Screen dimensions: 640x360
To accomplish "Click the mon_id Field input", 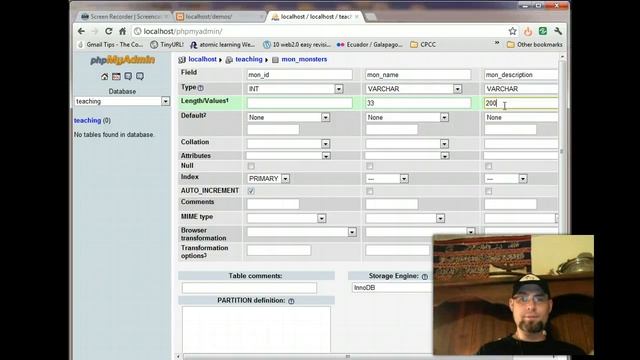I will (299, 75).
